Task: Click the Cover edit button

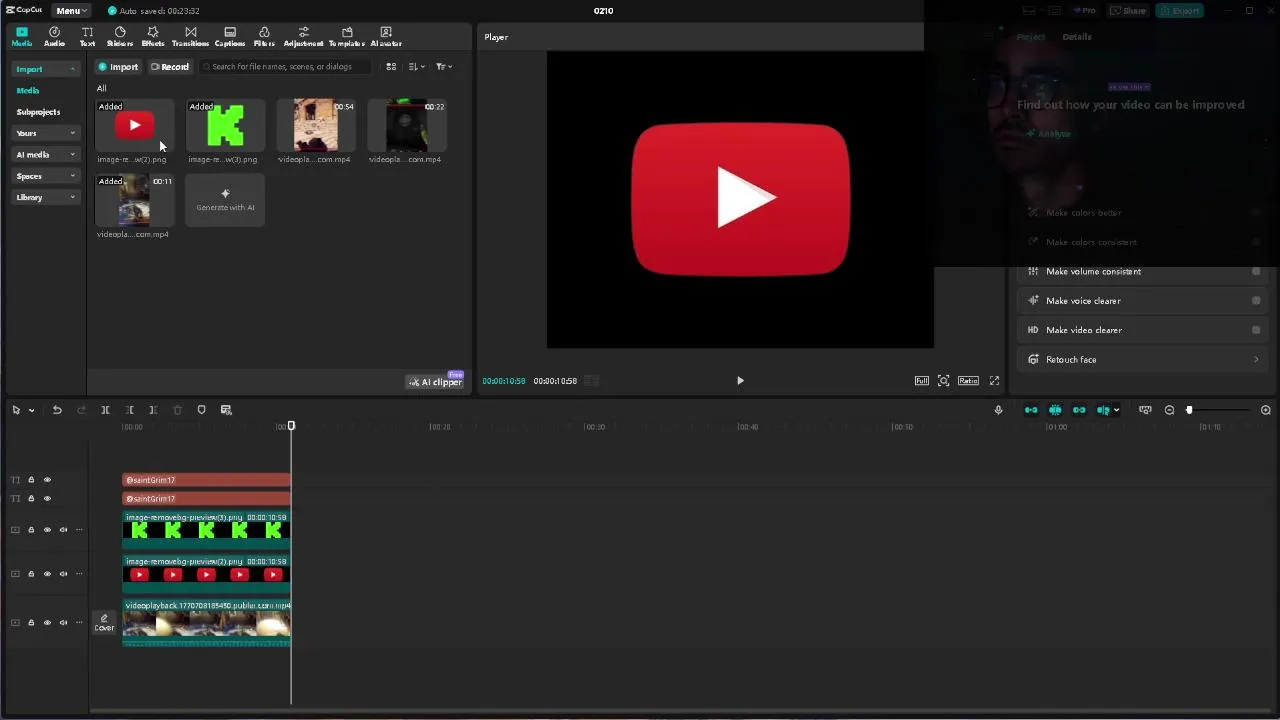Action: coord(104,623)
